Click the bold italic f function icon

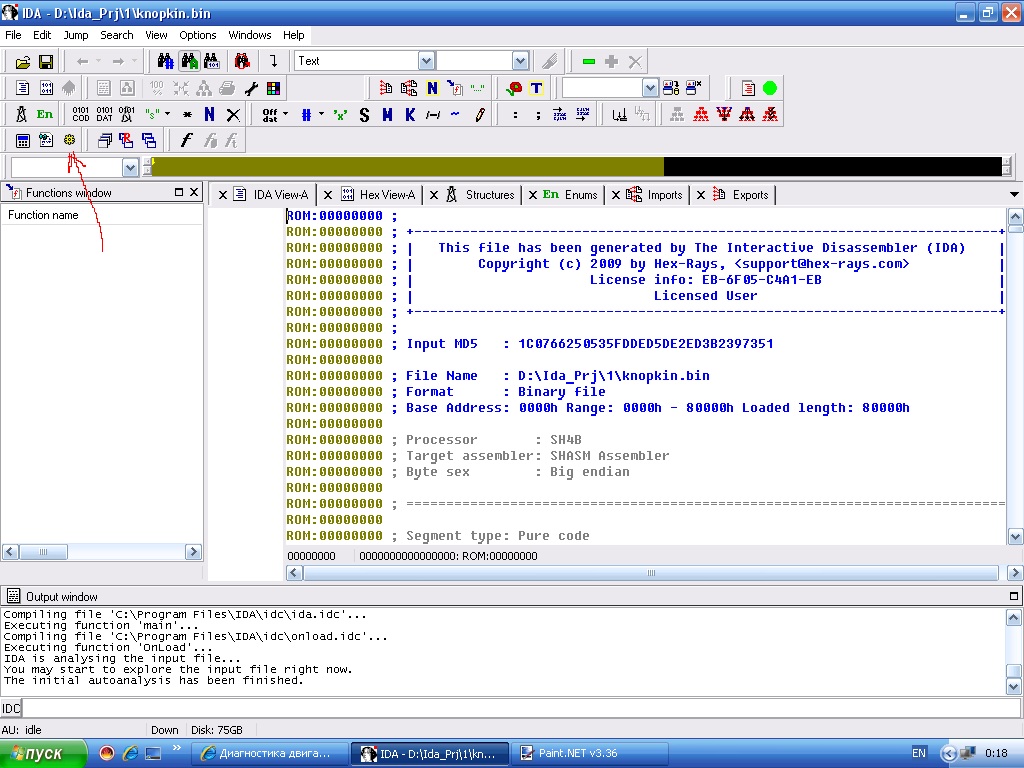tap(187, 141)
